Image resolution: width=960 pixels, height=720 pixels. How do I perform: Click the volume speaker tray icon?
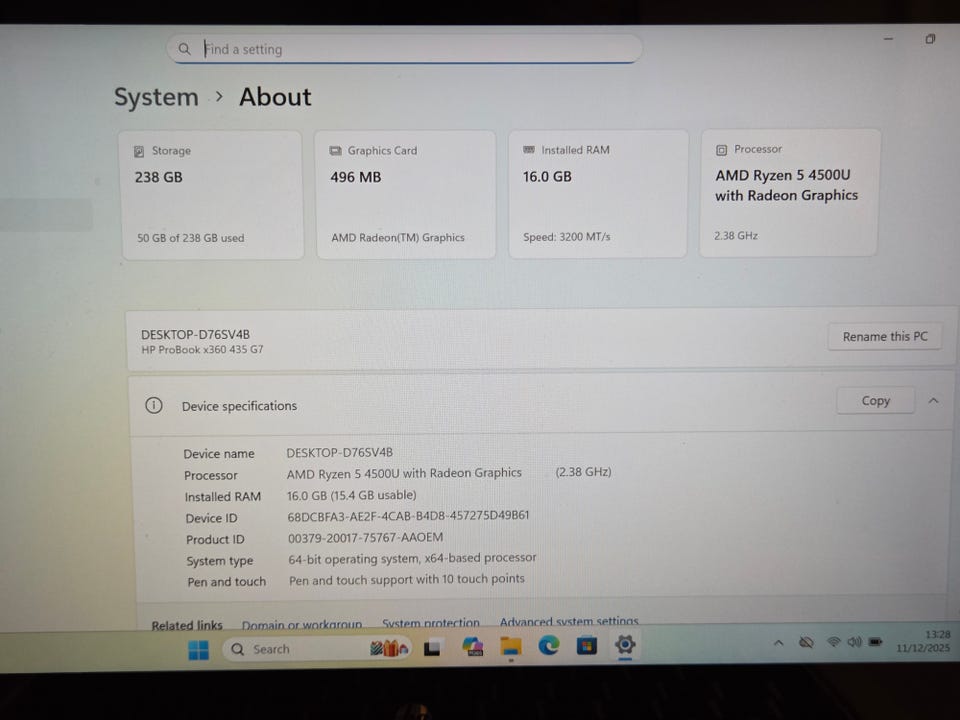tap(854, 642)
